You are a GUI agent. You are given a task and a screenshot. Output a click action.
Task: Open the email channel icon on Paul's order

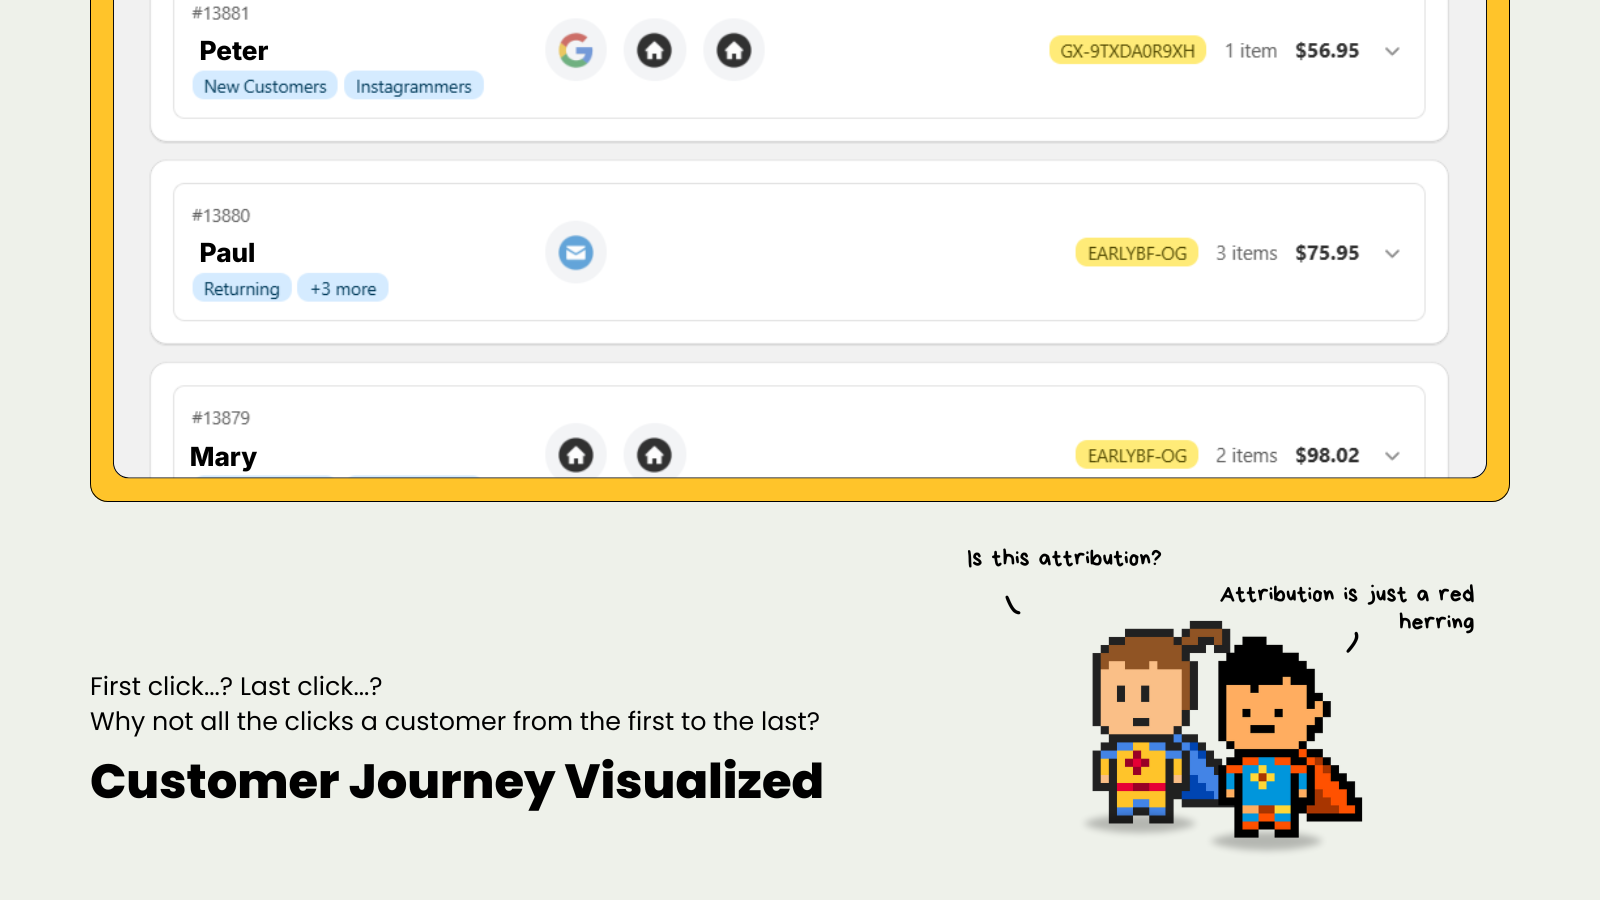click(x=575, y=252)
